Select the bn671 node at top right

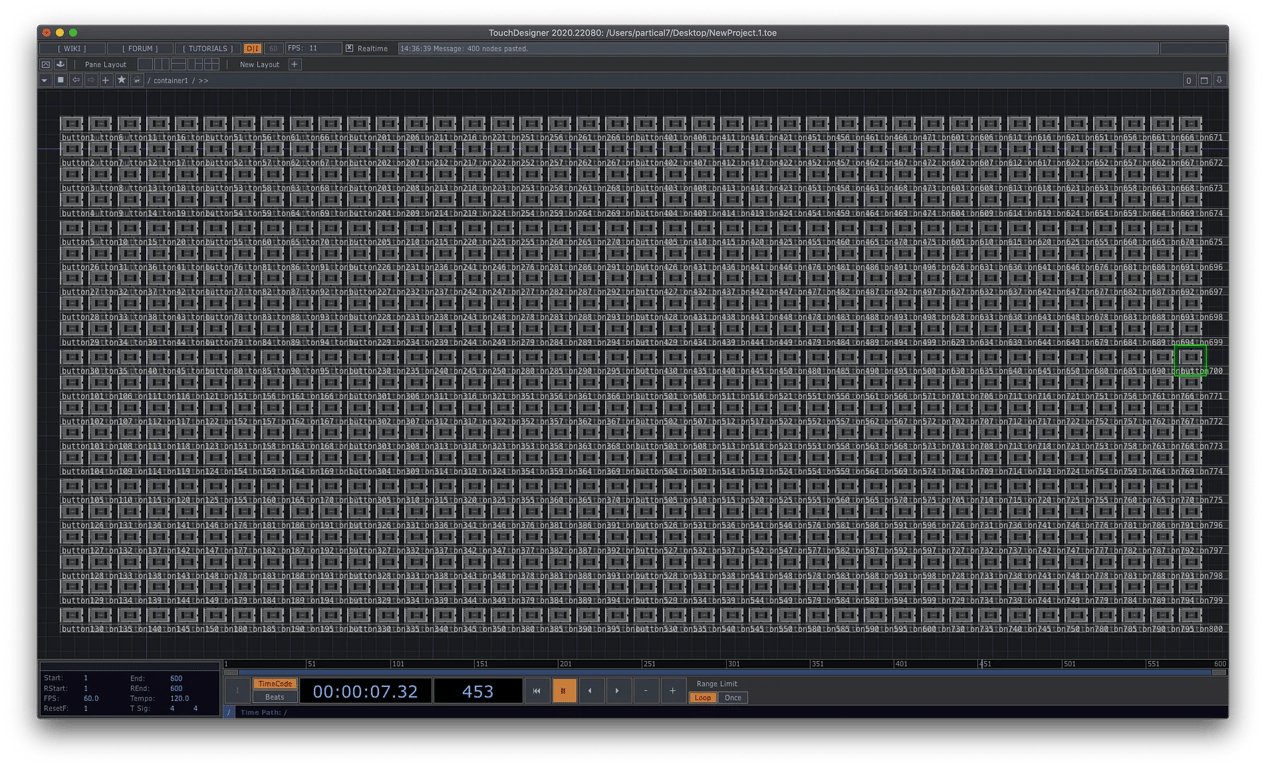coord(1190,124)
